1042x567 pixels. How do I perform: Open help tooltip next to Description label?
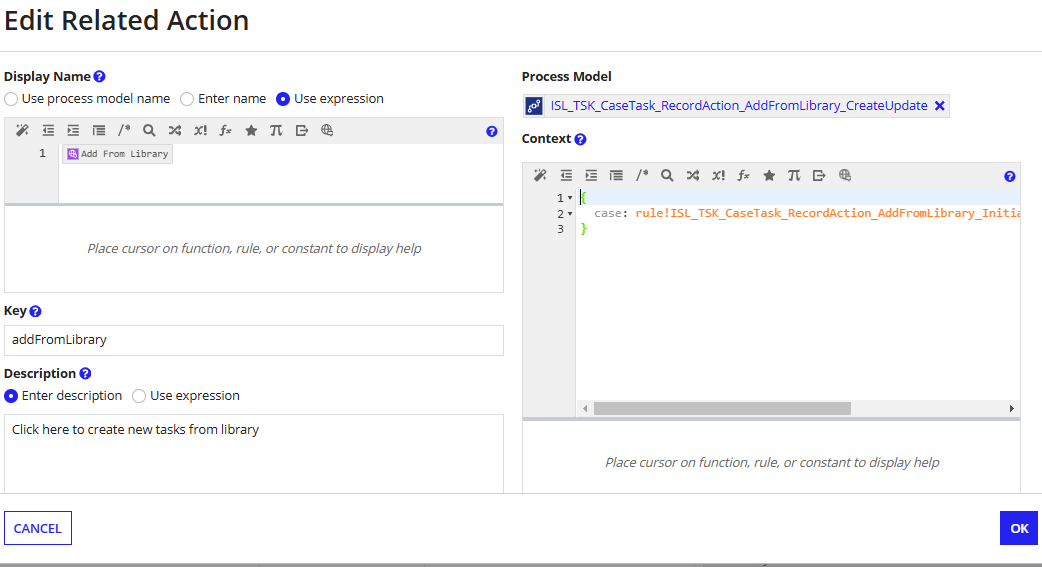[85, 374]
